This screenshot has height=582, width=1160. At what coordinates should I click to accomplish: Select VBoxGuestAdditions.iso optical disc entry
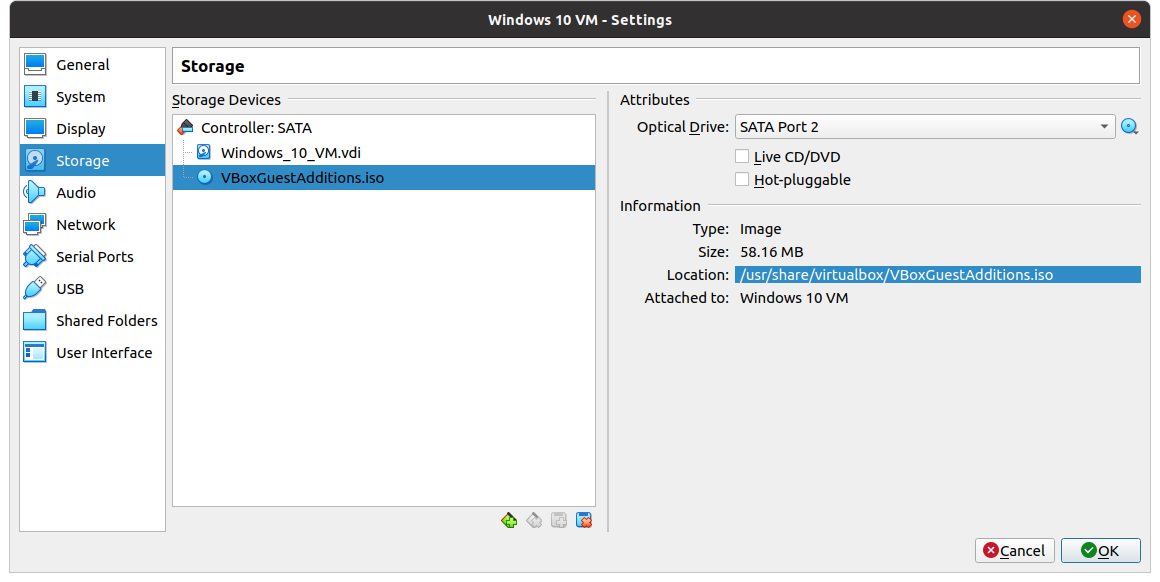[x=384, y=177]
